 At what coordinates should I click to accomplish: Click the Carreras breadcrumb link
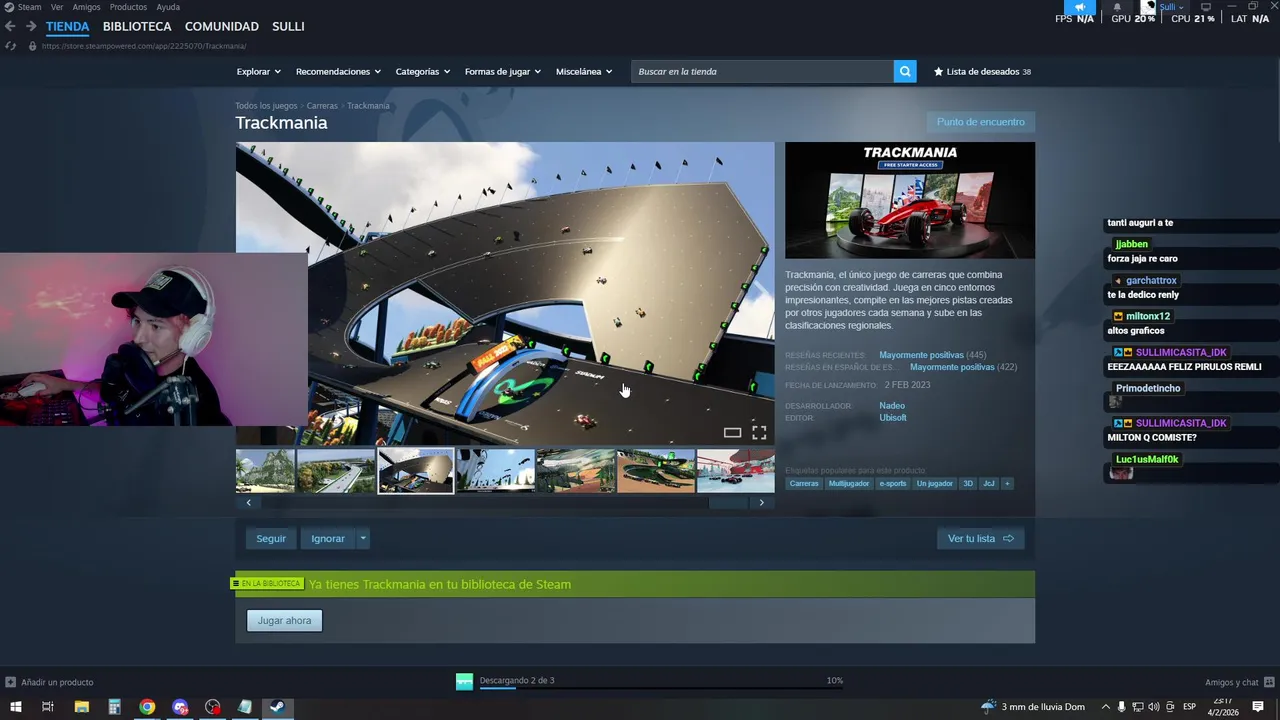point(322,106)
